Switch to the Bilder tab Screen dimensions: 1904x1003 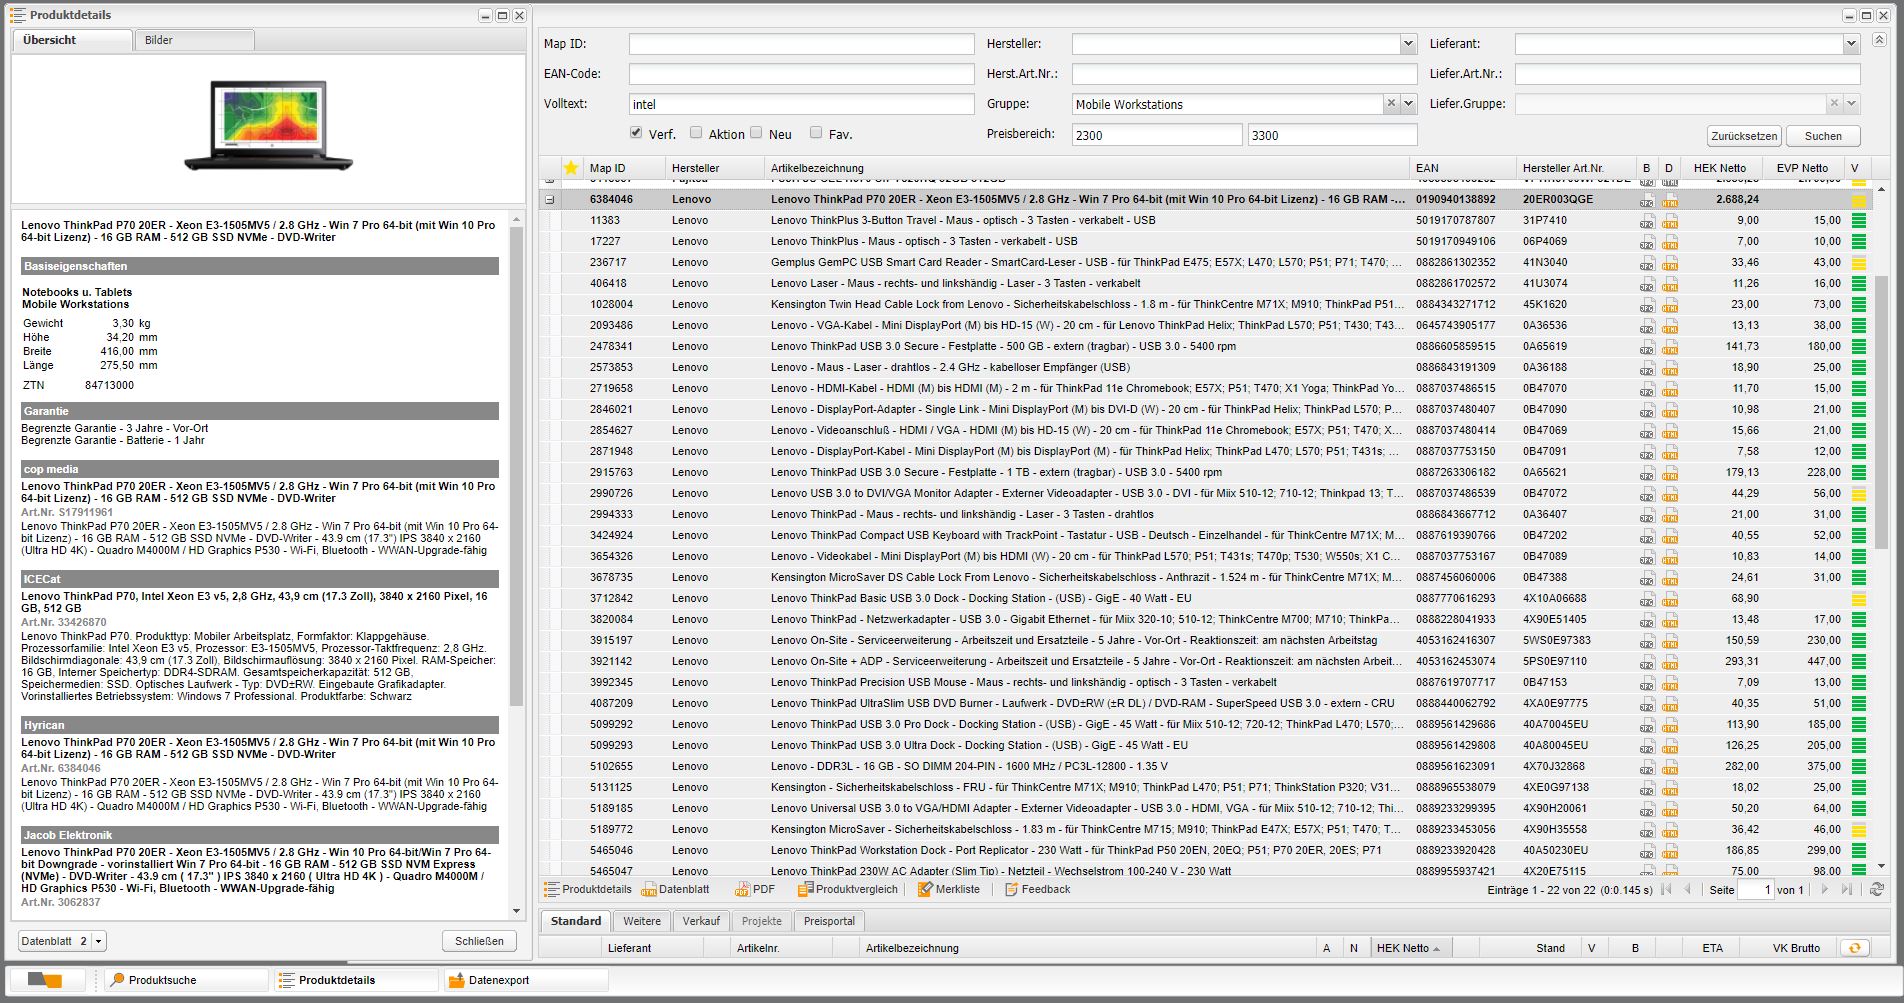[193, 40]
